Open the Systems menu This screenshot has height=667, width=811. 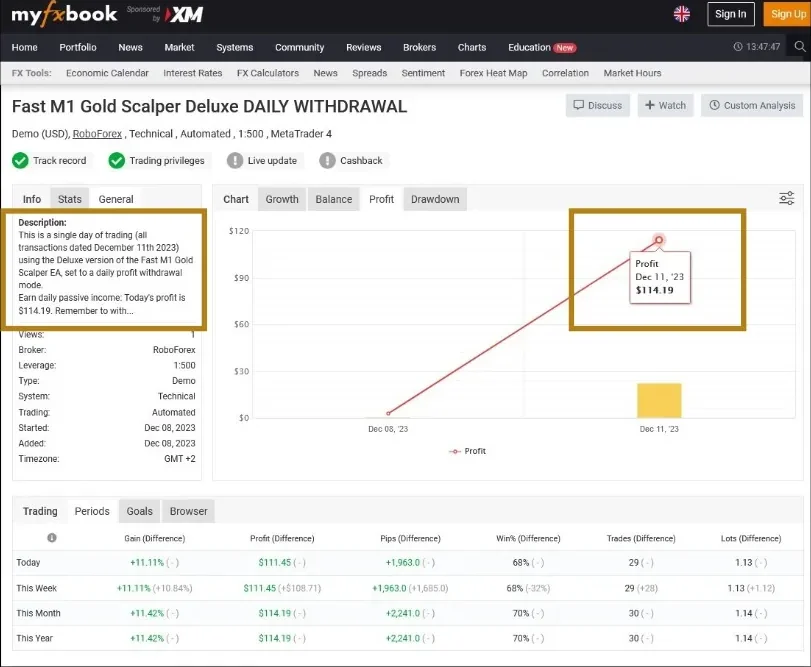click(x=235, y=48)
